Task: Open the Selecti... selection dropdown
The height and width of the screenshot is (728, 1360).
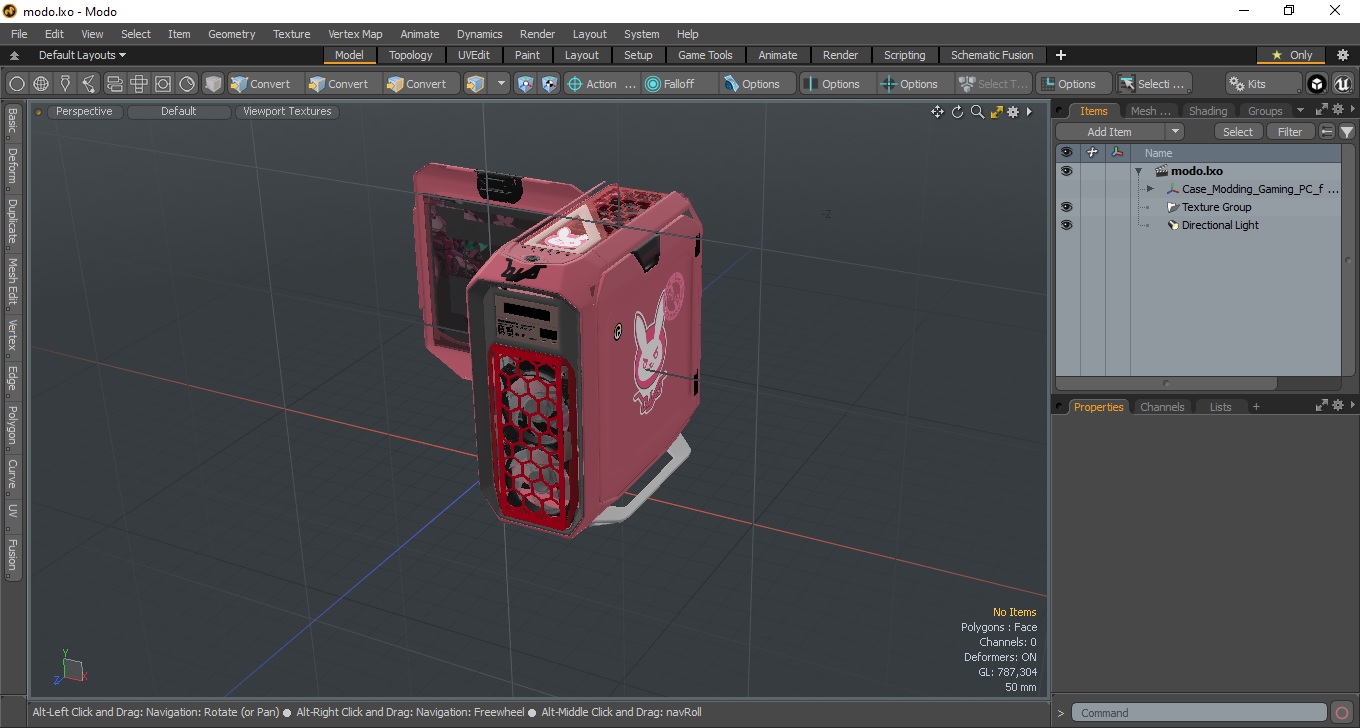Action: [1154, 84]
